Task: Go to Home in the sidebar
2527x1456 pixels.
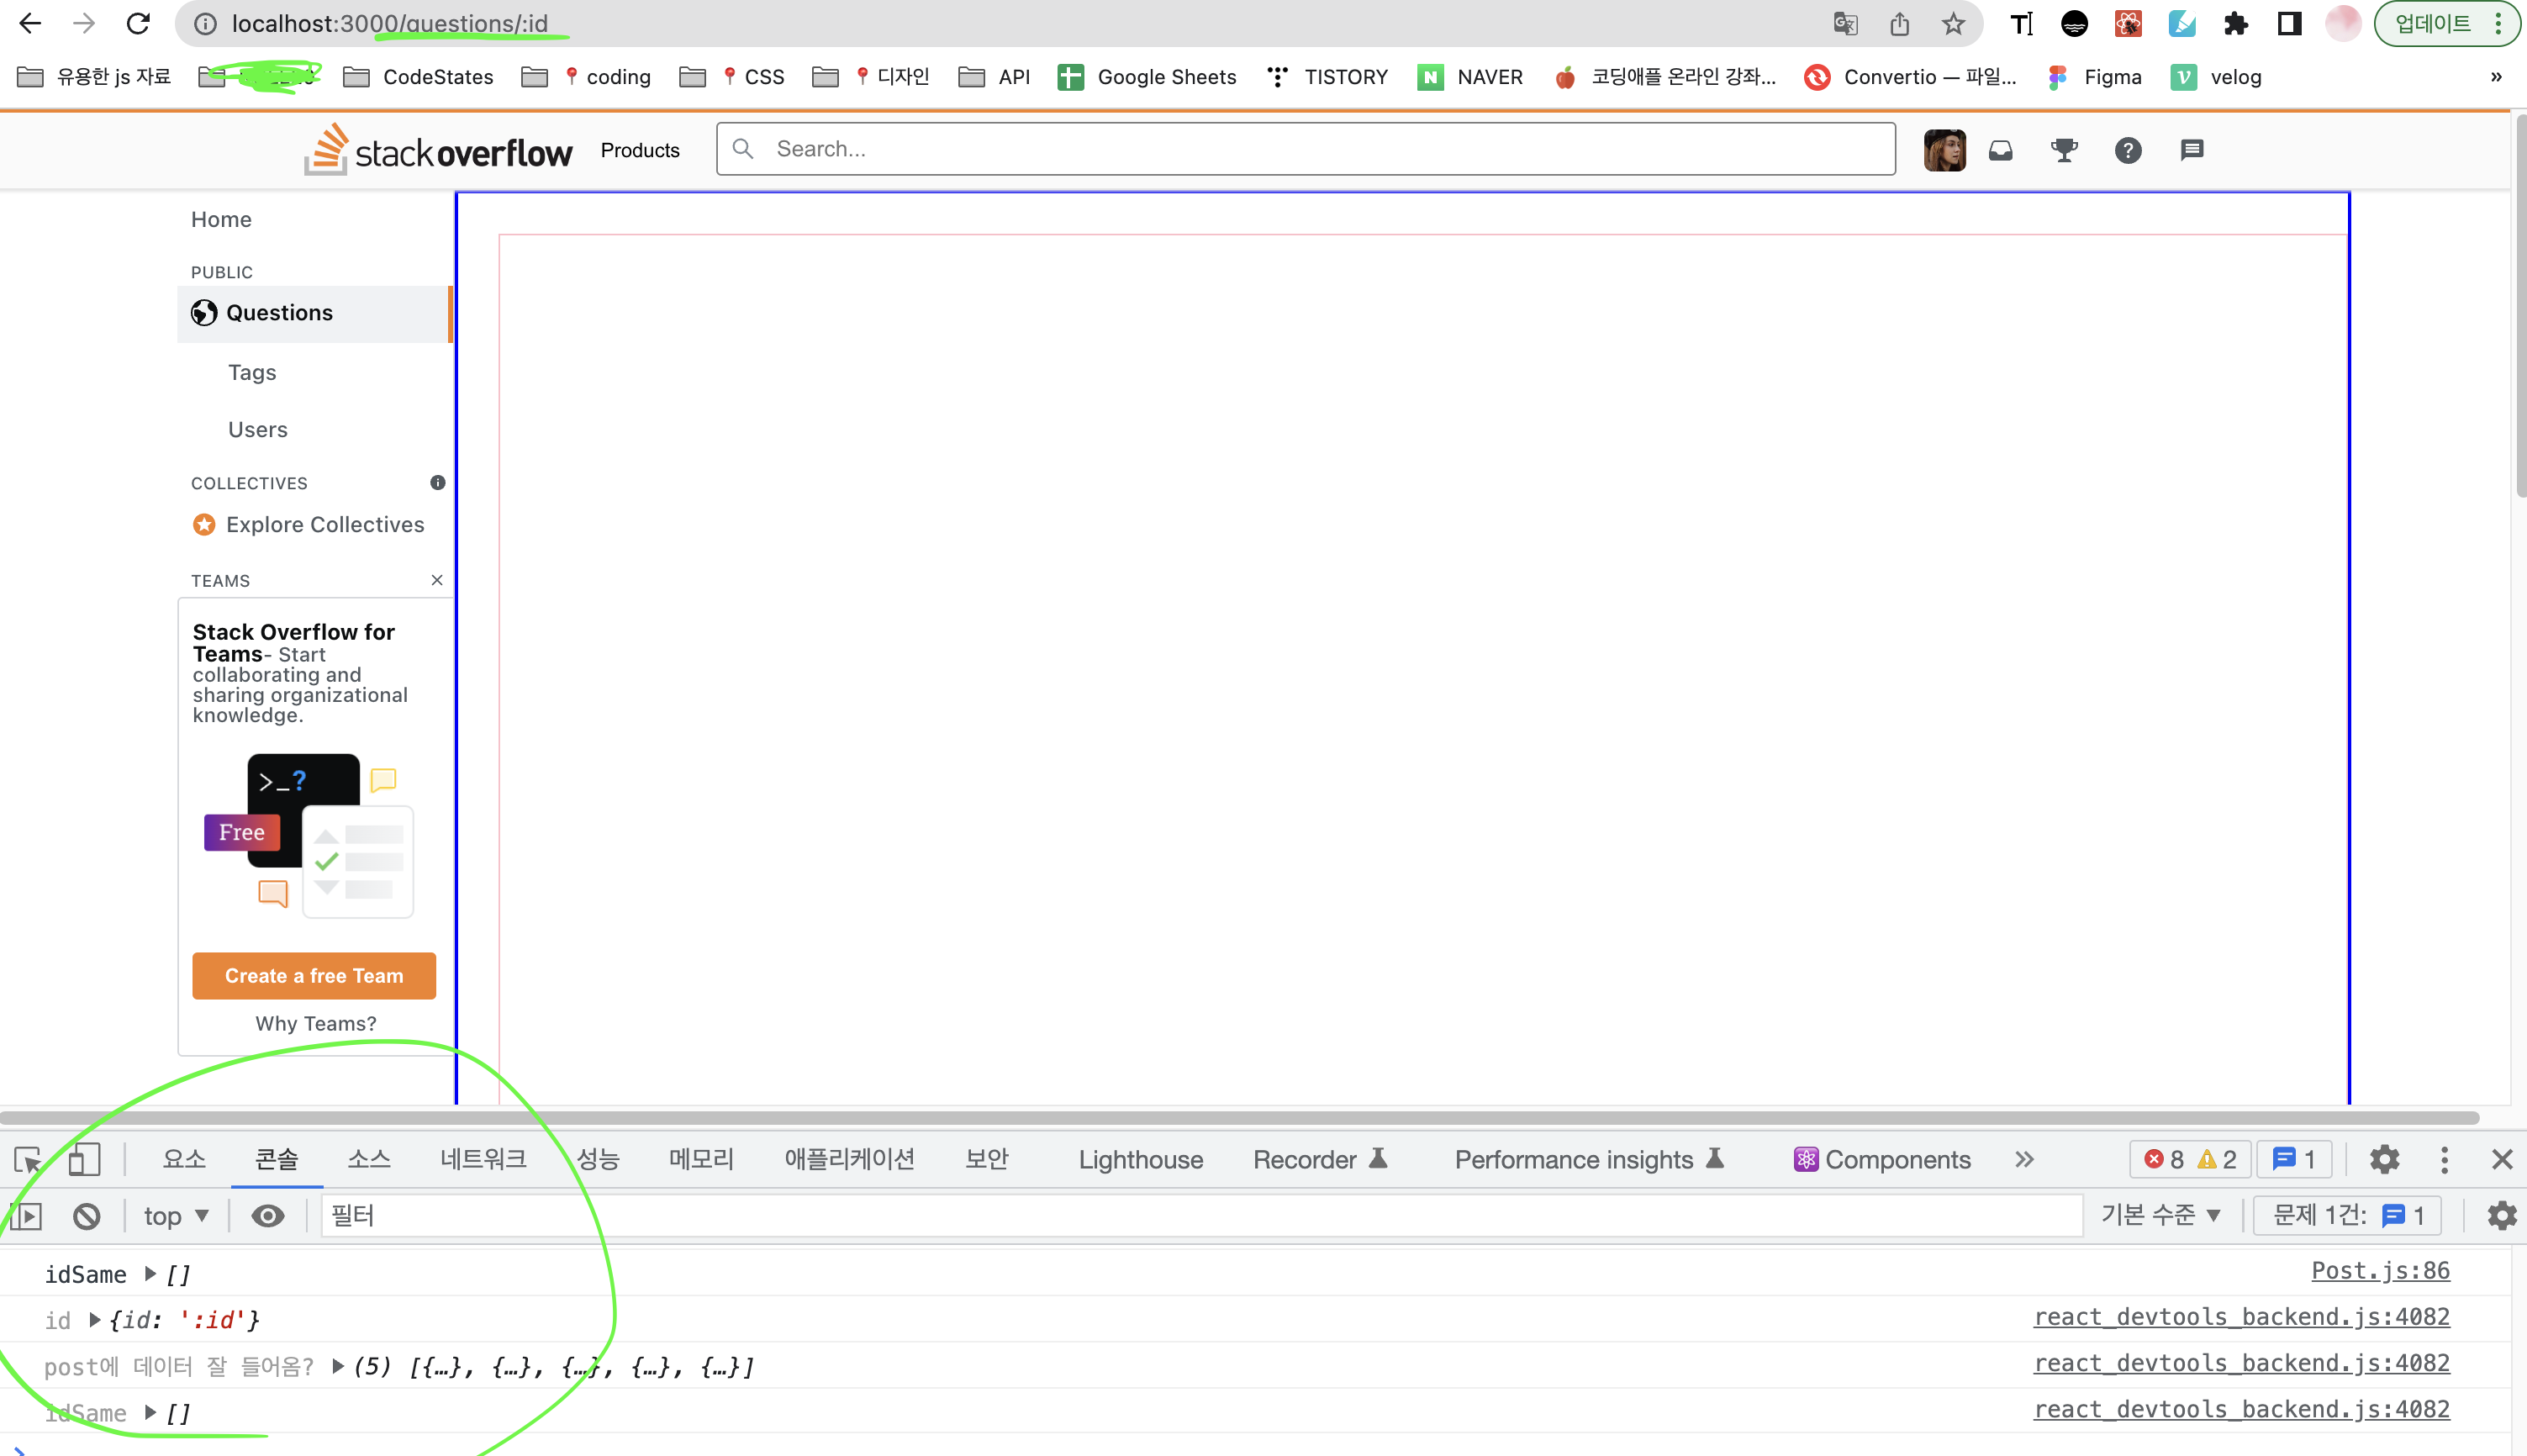Action: [x=221, y=219]
